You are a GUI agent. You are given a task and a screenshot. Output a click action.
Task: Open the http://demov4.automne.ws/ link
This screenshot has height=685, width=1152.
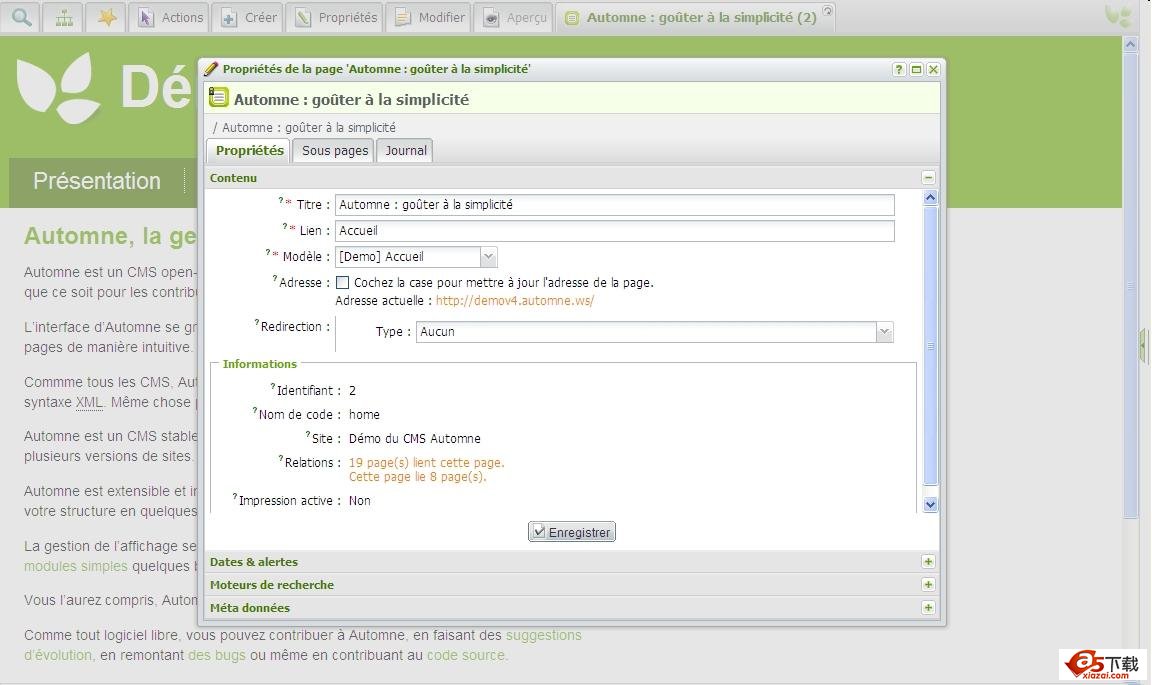click(x=514, y=301)
